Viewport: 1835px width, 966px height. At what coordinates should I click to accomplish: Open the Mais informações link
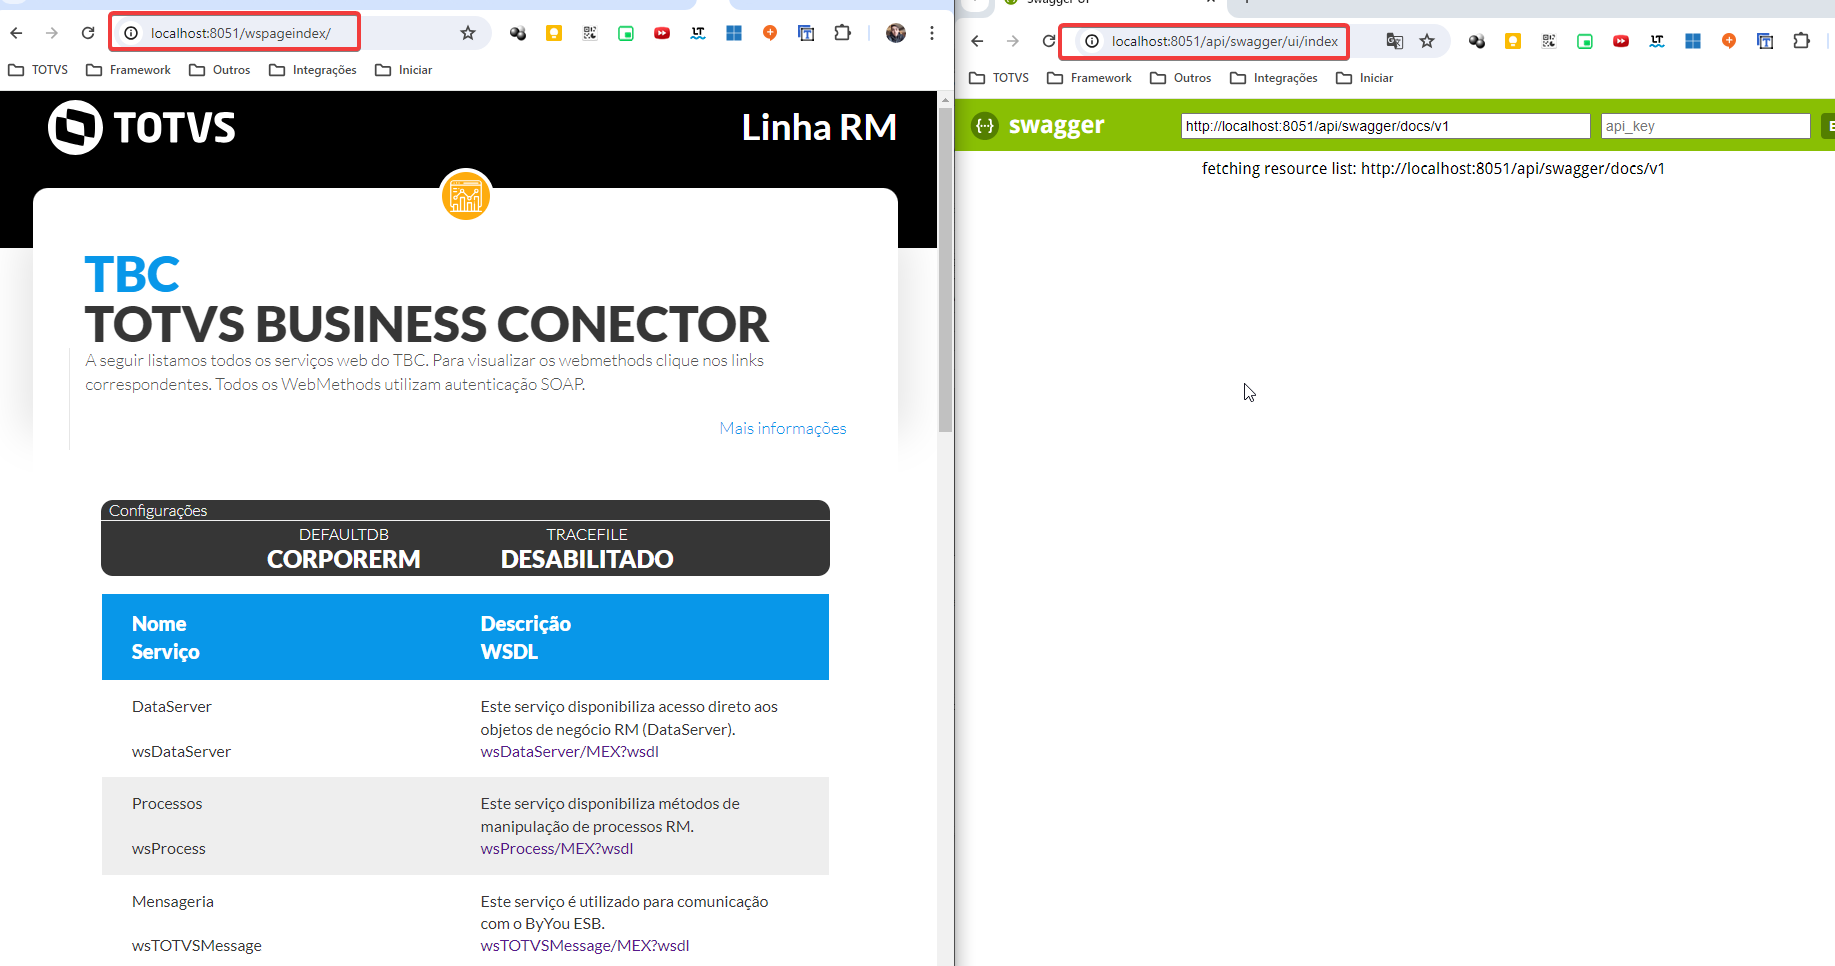point(783,428)
